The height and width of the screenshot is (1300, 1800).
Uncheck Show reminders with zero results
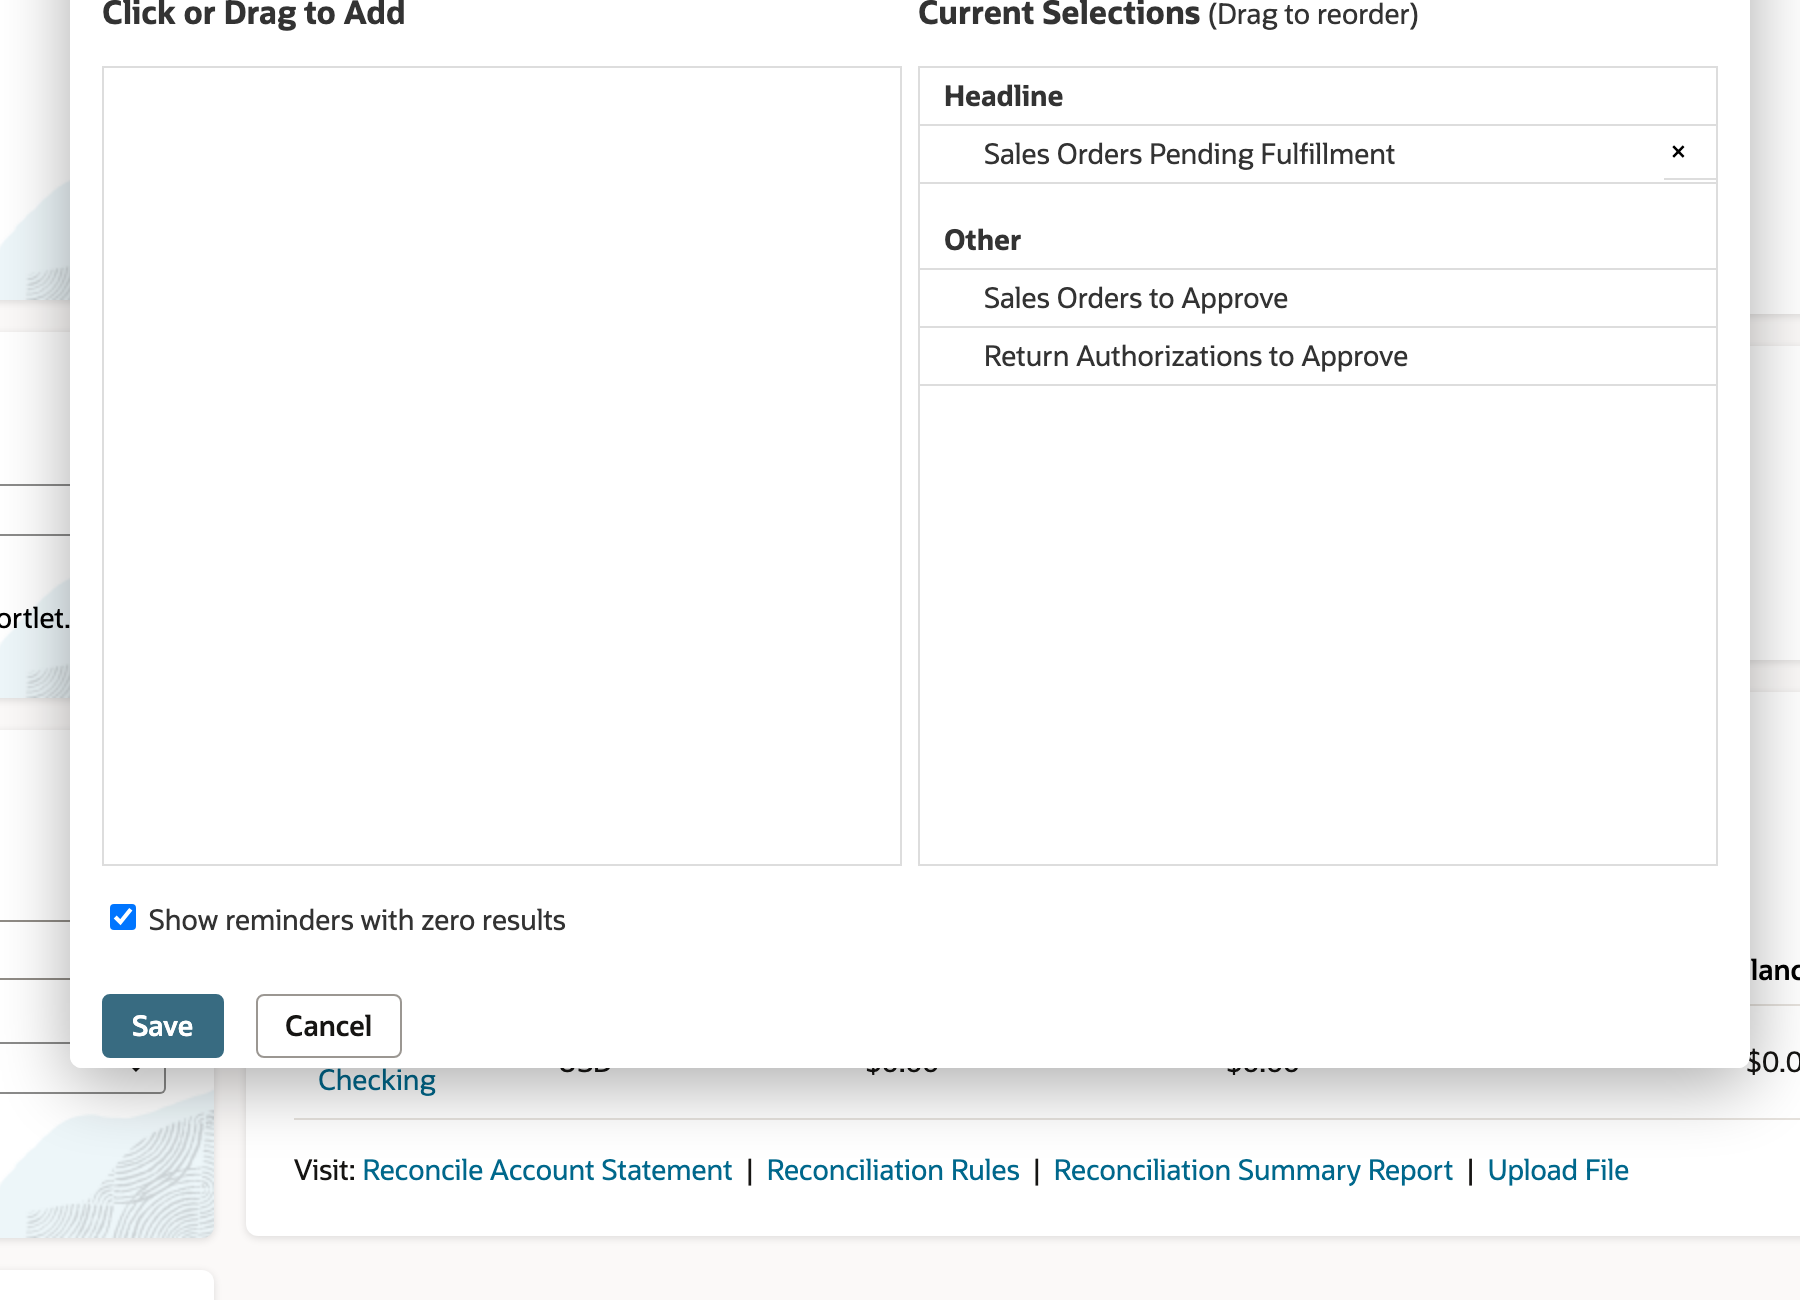coord(123,917)
